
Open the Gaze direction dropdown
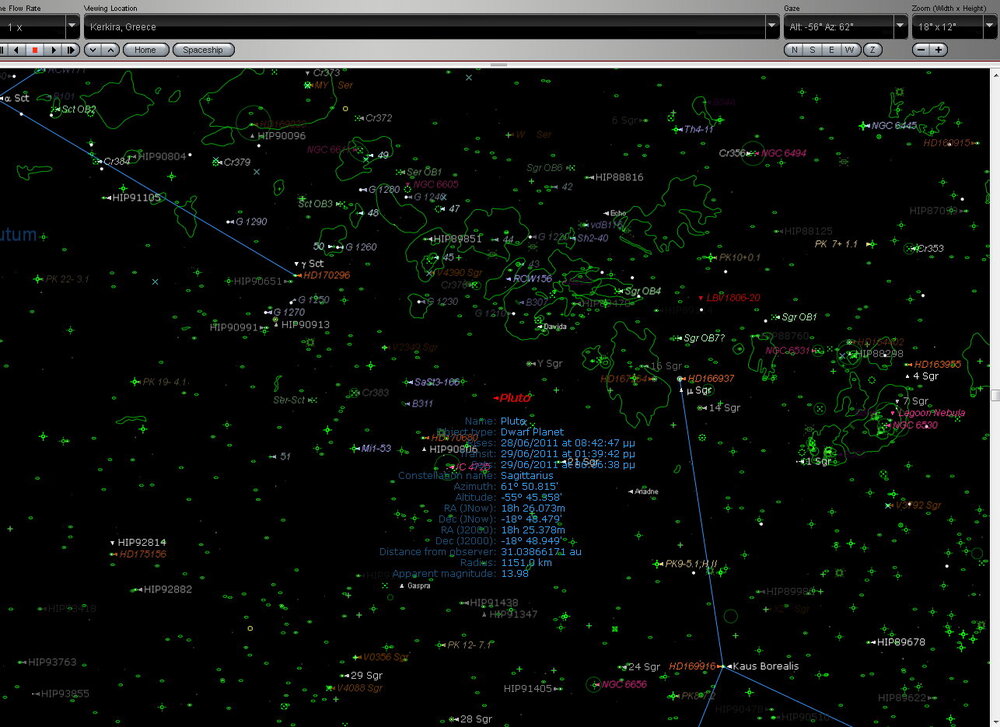[899, 27]
